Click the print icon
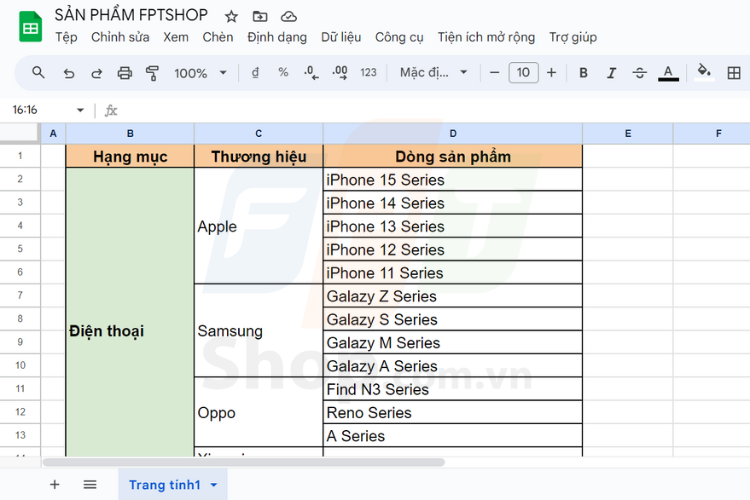The height and width of the screenshot is (500, 750). click(125, 73)
